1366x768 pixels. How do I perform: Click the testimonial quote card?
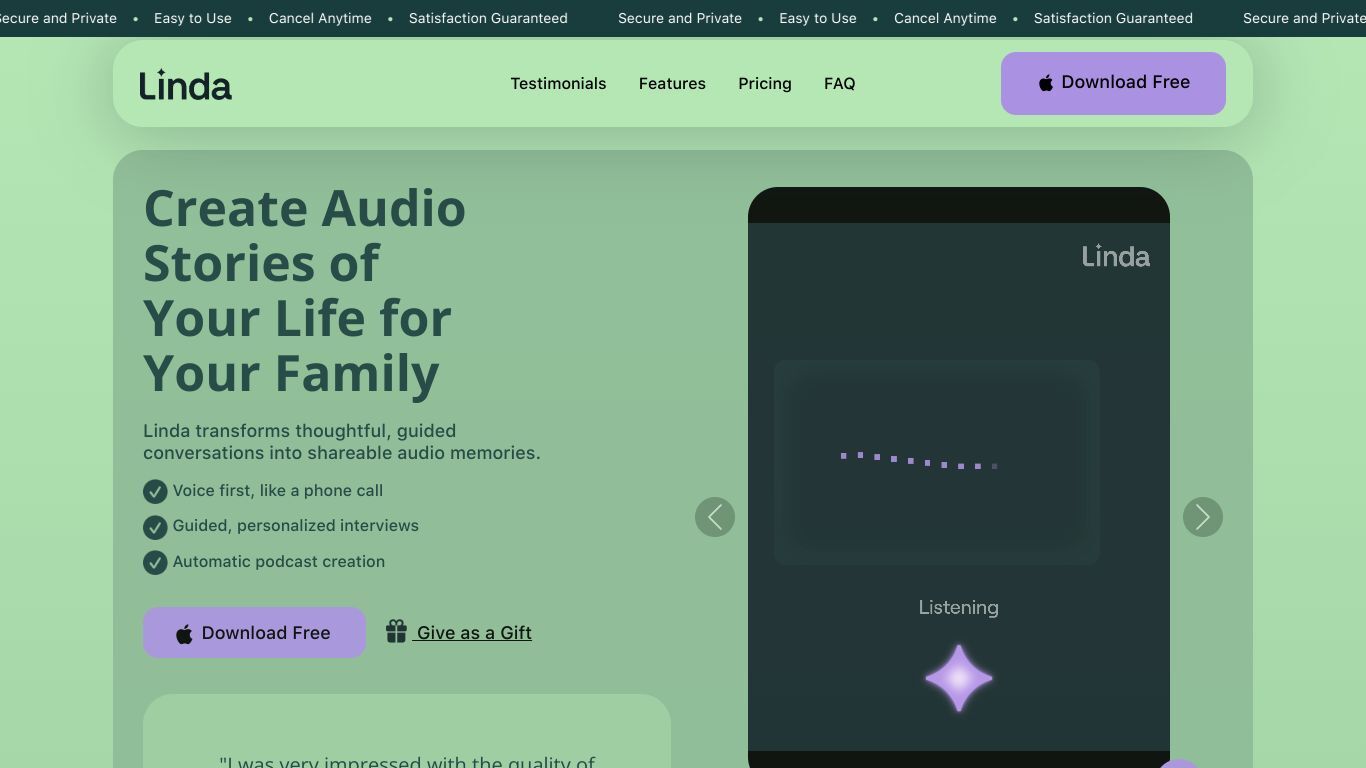click(x=407, y=731)
